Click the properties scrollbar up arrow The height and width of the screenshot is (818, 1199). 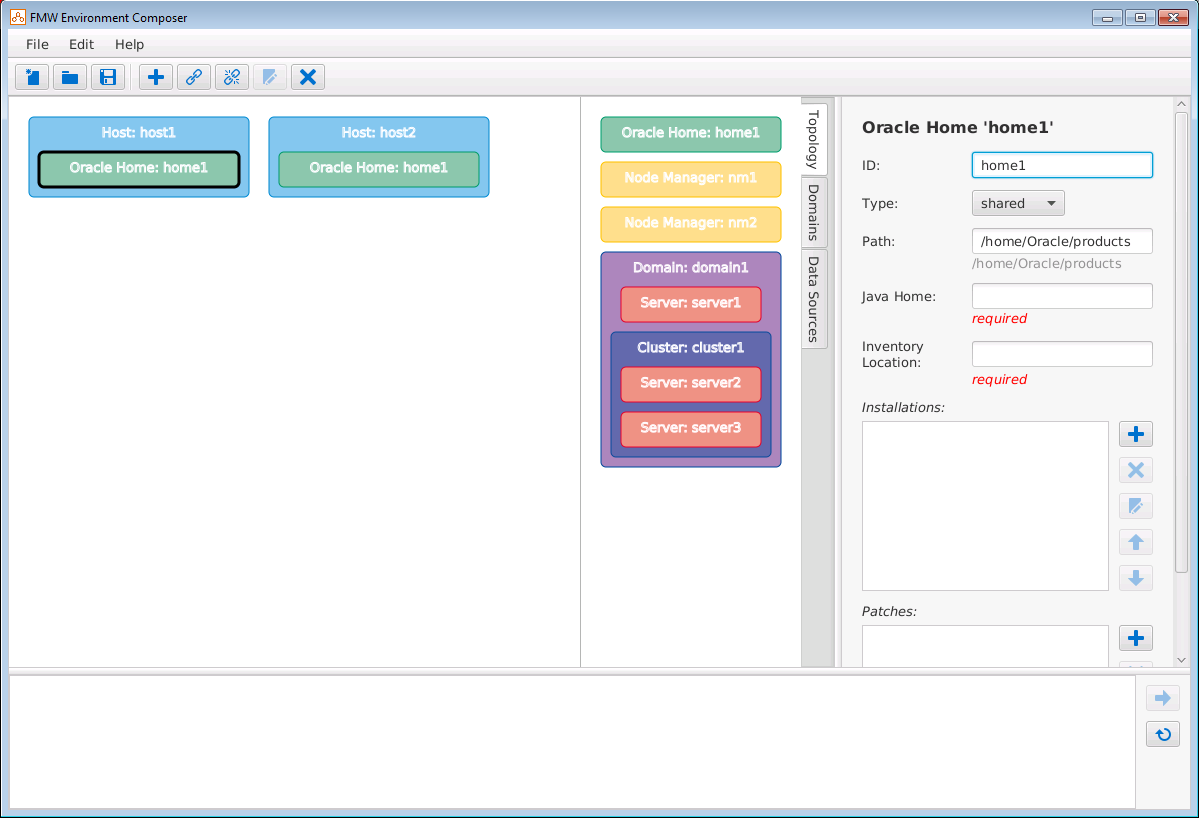point(1181,103)
